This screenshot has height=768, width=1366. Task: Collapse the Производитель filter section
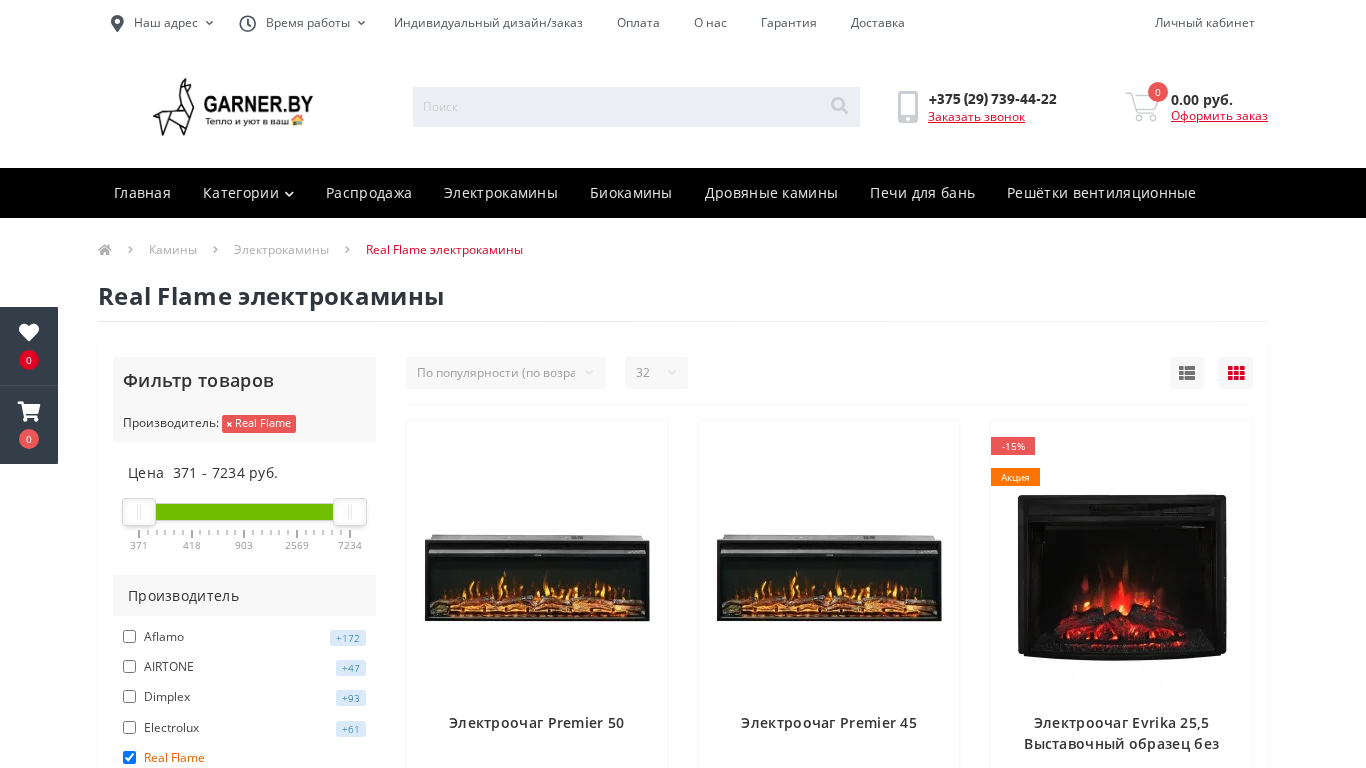pos(244,596)
